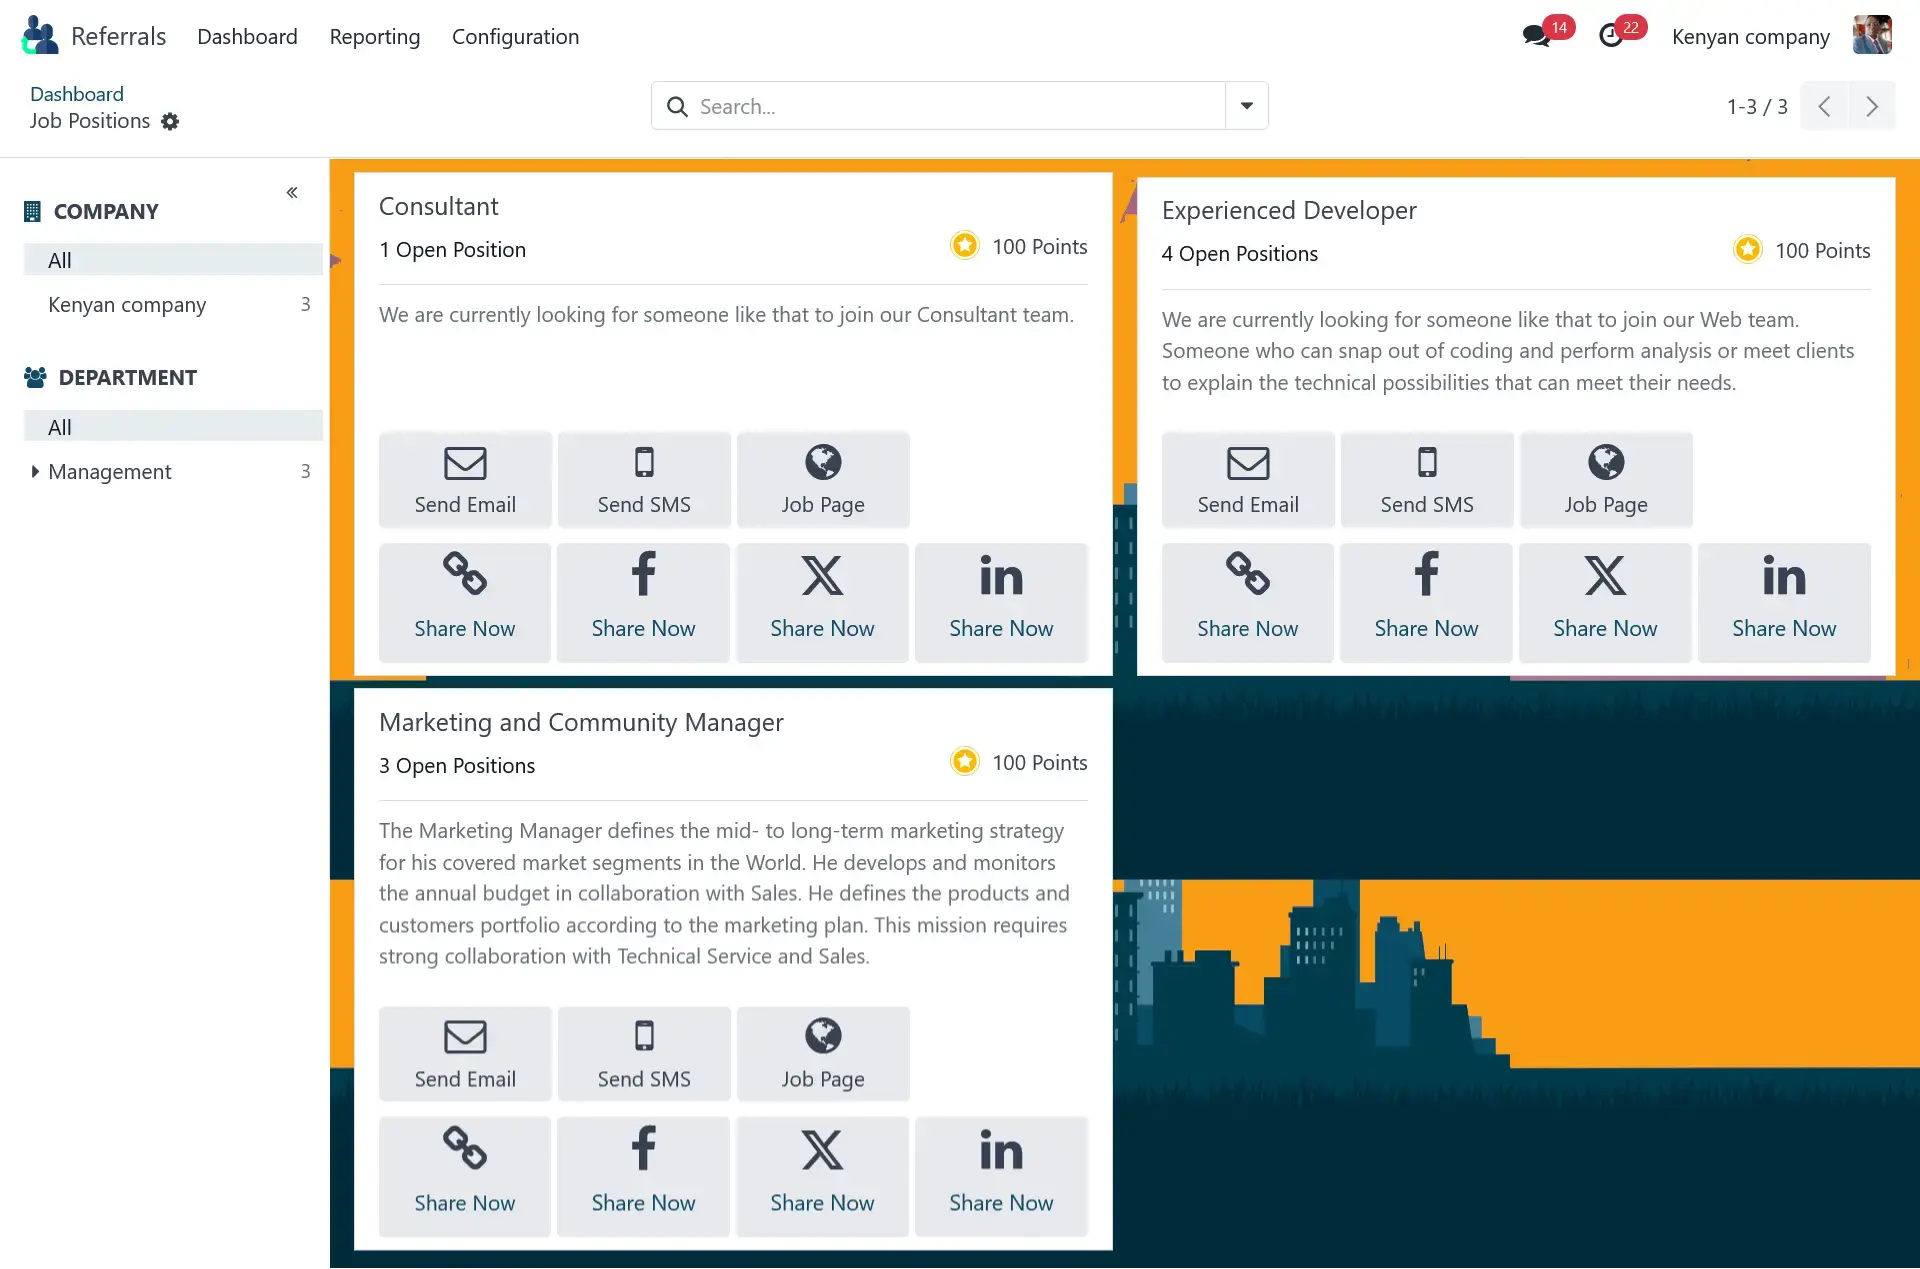
Task: Share Marketing Manager job on X
Action: click(822, 1176)
